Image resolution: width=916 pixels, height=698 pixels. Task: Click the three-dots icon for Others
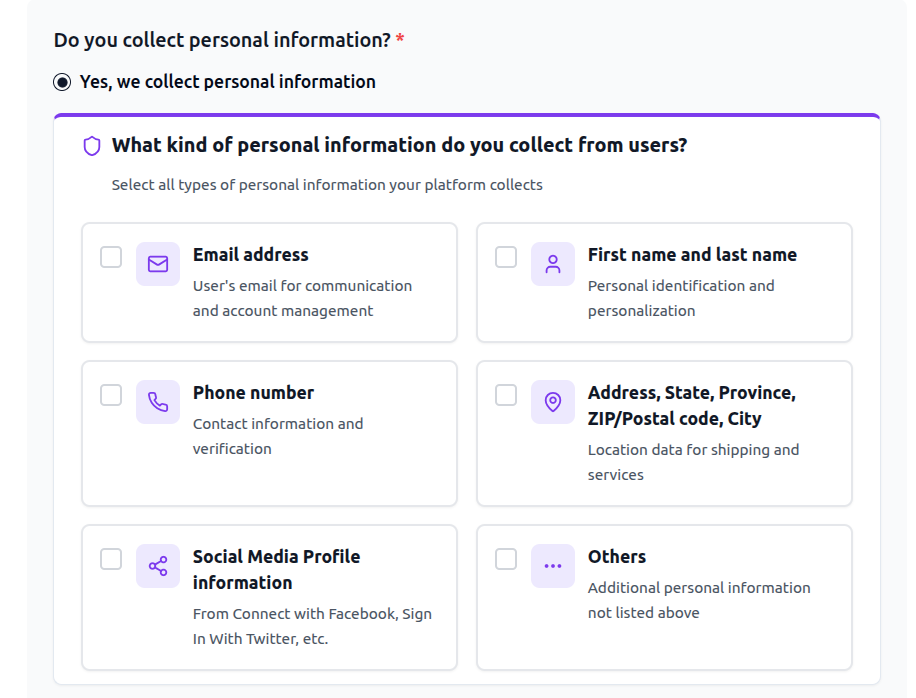point(553,566)
